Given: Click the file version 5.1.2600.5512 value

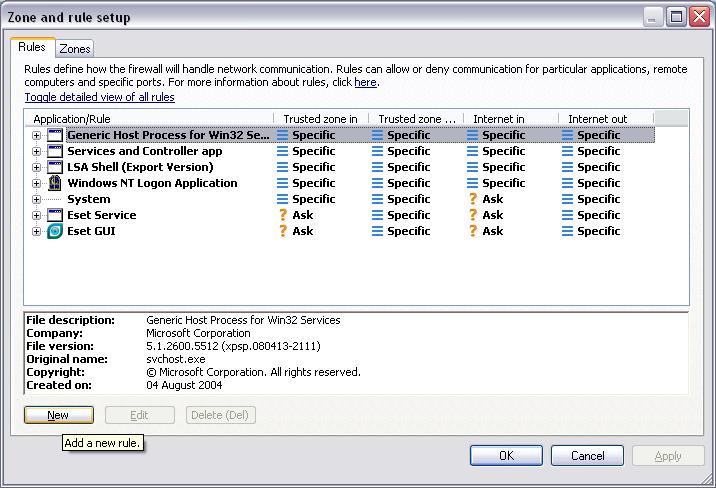Looking at the screenshot, I should (233, 346).
